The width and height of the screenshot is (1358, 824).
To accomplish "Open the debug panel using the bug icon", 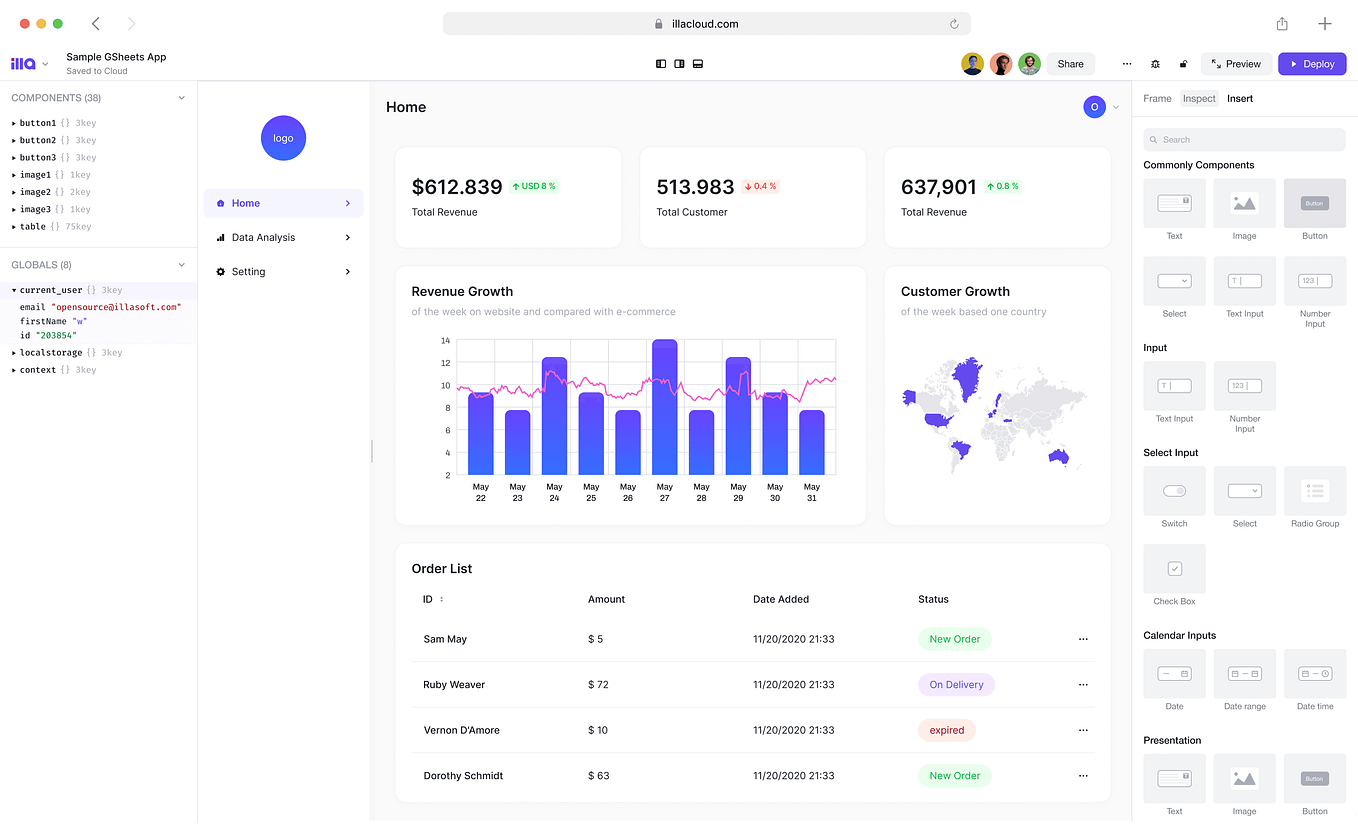I will click(x=1155, y=63).
